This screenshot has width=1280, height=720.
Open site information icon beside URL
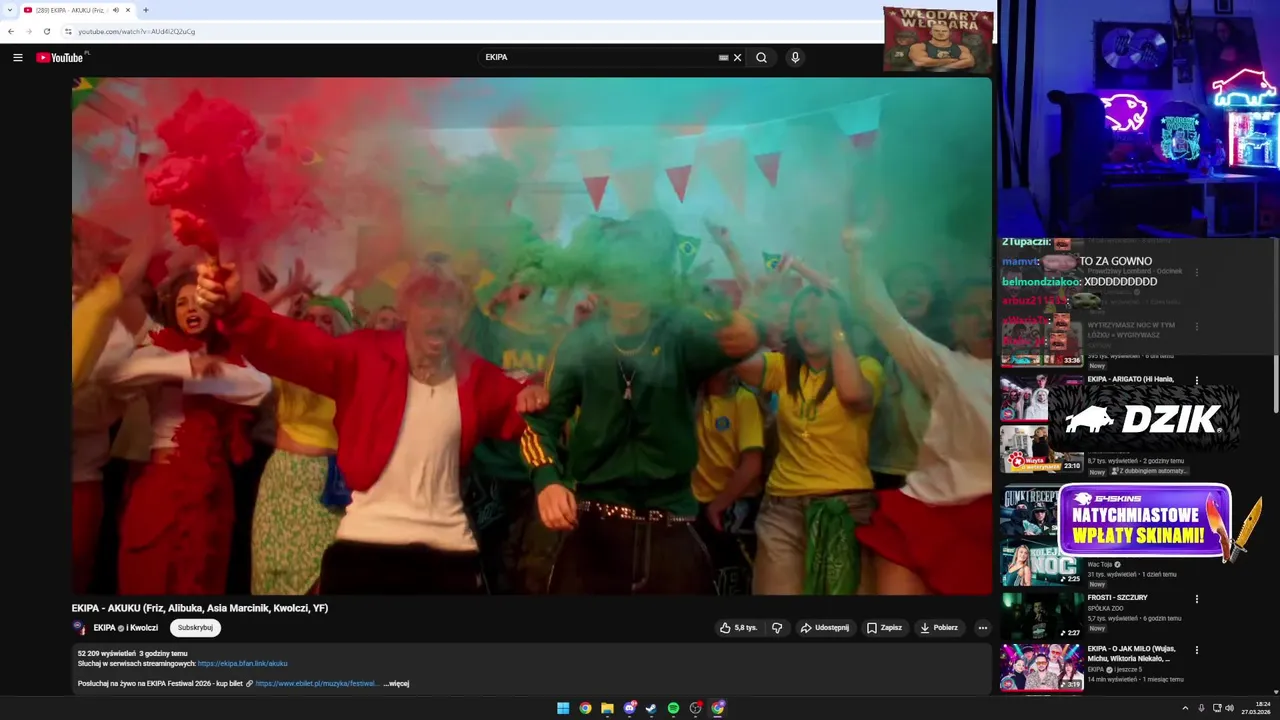(68, 31)
